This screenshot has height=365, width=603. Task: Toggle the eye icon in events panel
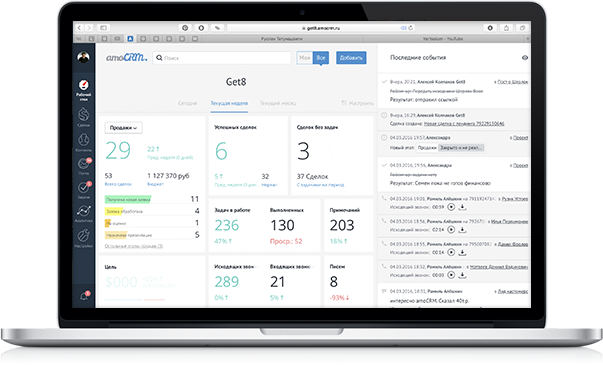[525, 58]
